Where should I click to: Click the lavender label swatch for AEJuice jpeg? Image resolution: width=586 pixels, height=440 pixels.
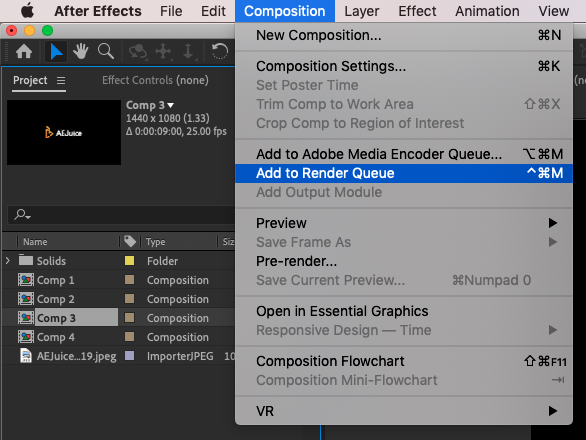130,356
